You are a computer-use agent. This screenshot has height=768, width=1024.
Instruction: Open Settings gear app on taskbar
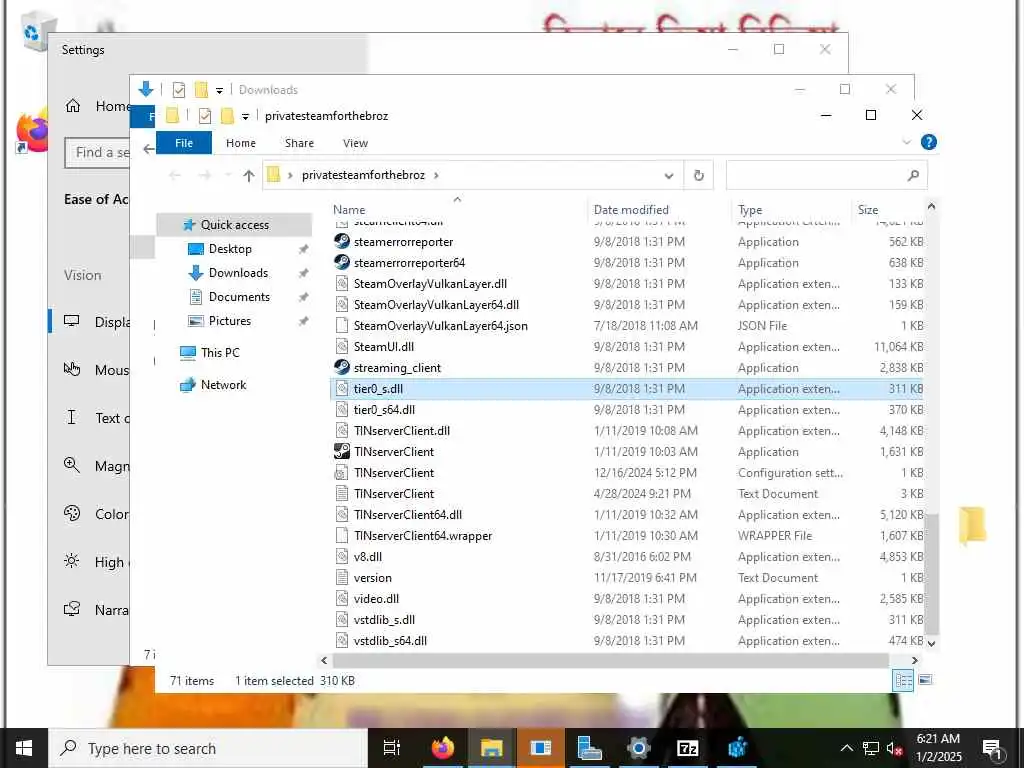[x=638, y=748]
